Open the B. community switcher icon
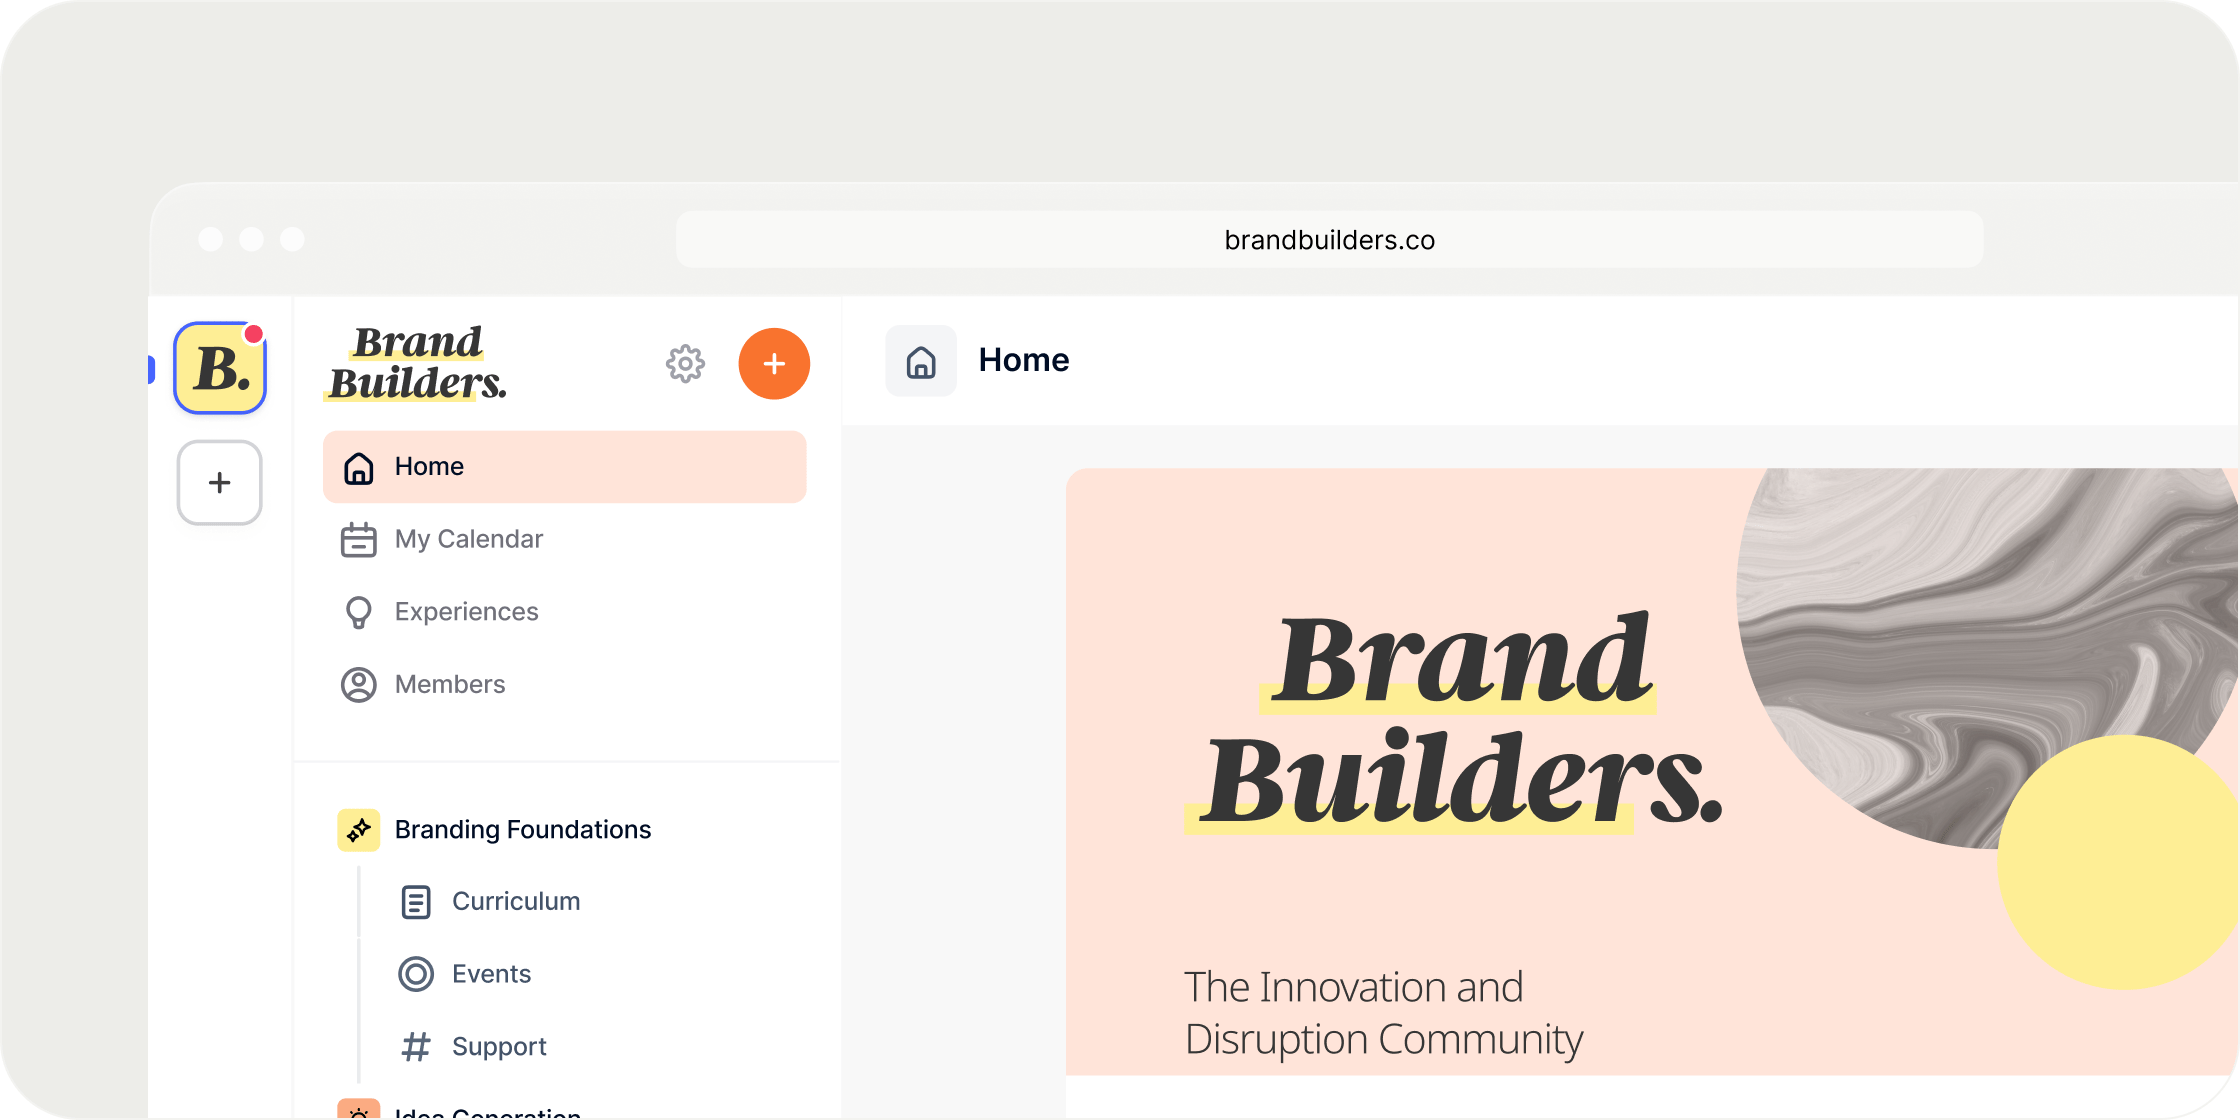The height and width of the screenshot is (1120, 2240). point(220,367)
